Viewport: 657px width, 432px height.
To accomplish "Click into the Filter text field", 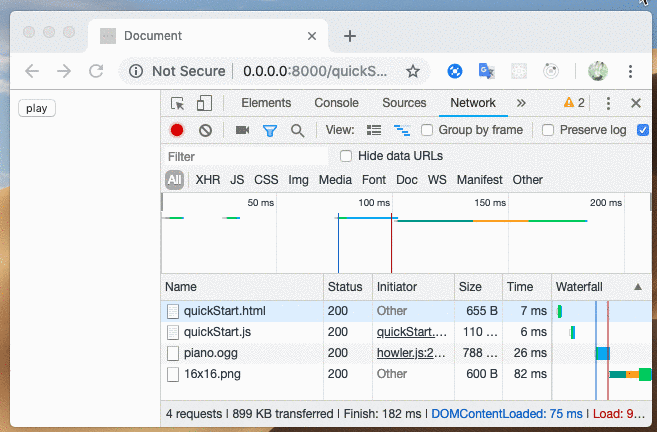I will click(x=245, y=156).
